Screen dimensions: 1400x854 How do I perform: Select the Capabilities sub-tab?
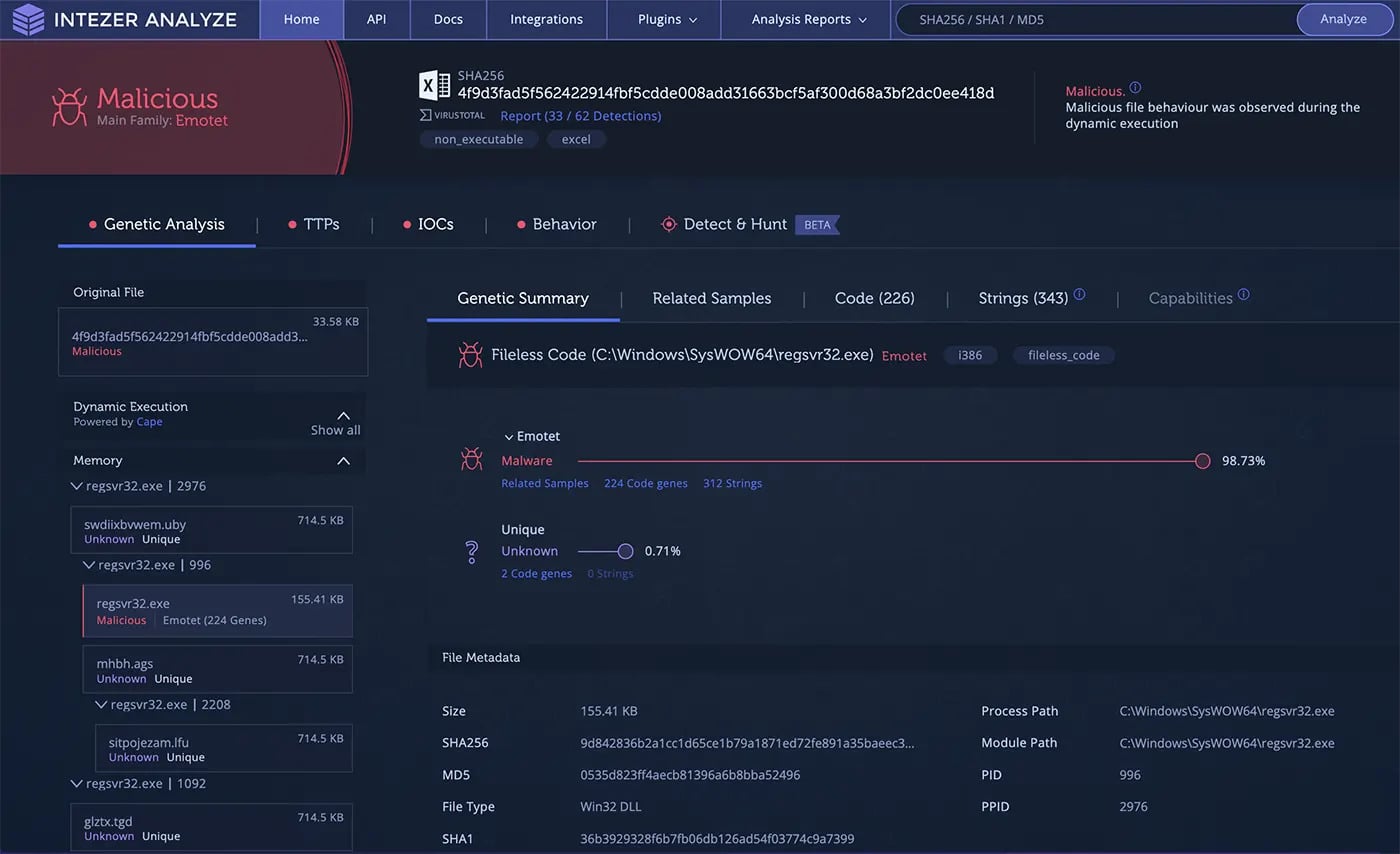pos(1191,298)
